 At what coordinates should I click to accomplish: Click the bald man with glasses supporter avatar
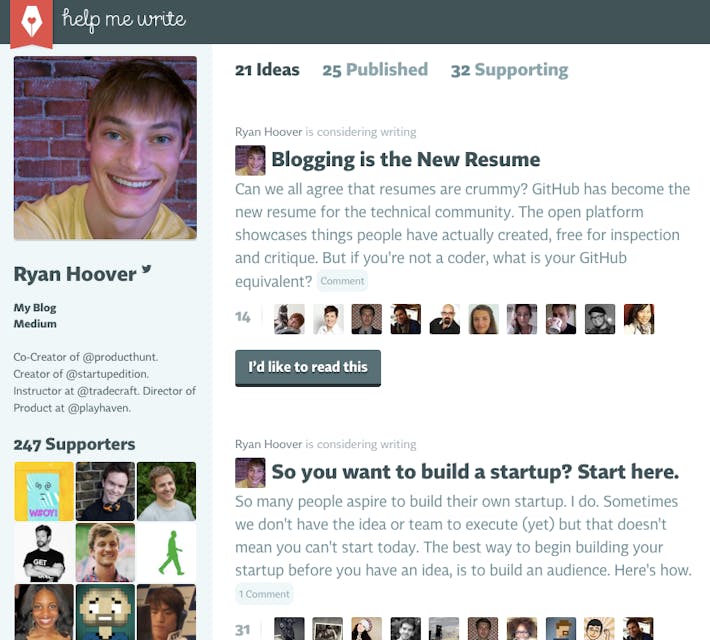(445, 319)
